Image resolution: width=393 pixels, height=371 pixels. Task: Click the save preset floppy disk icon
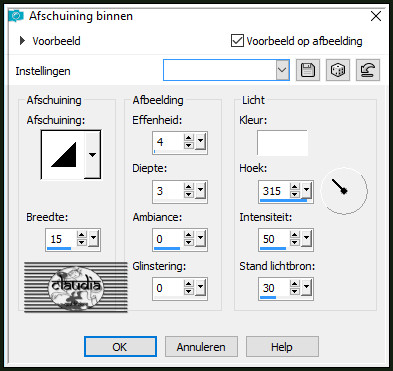click(308, 70)
